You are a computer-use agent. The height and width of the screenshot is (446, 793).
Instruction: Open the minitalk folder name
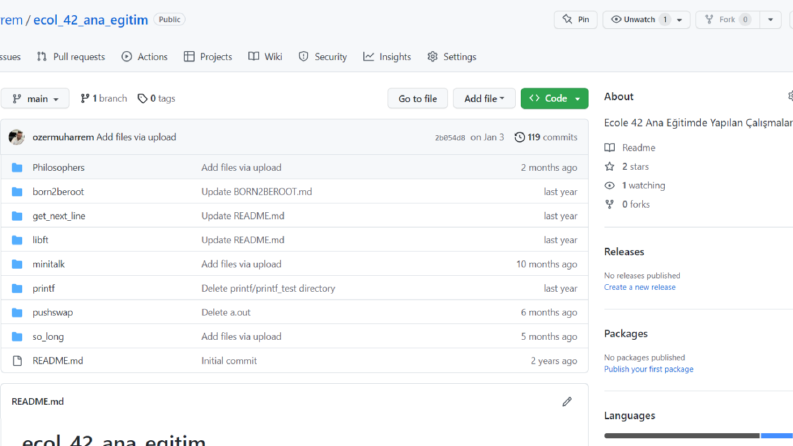(x=49, y=264)
